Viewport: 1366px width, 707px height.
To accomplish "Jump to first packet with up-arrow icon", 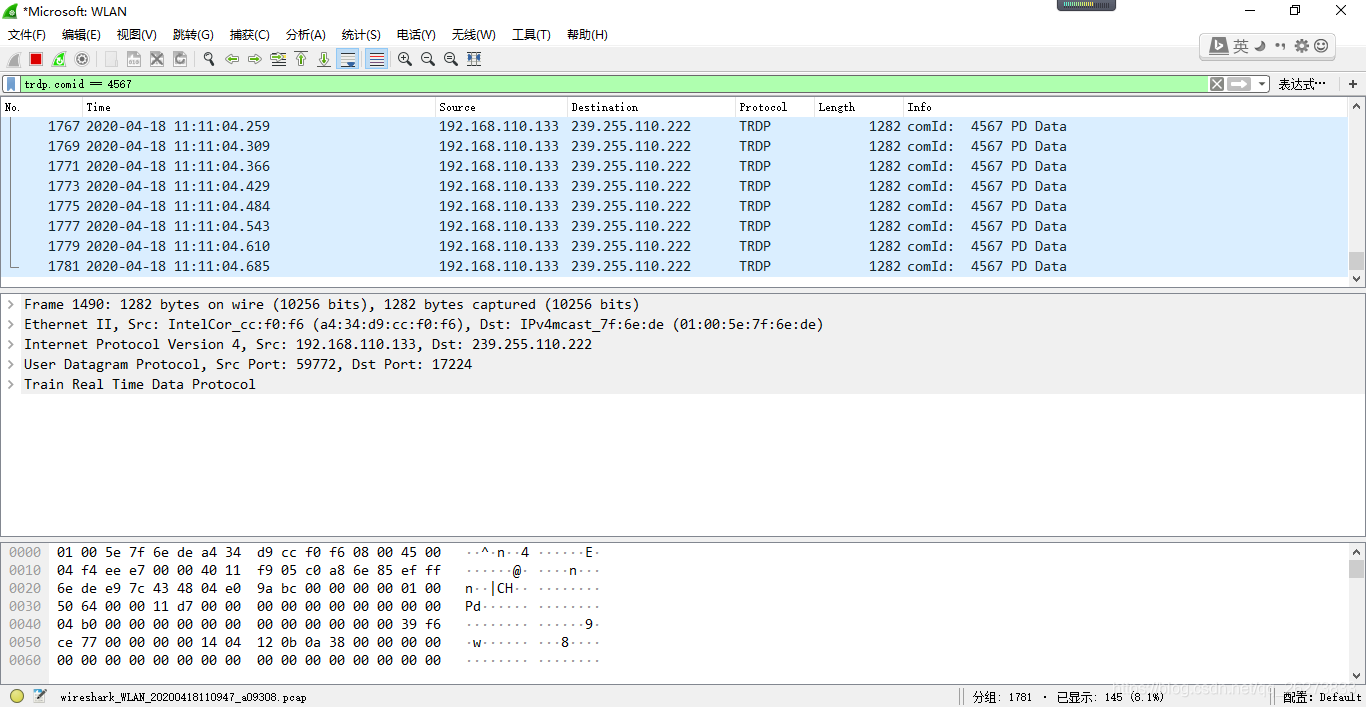I will (301, 58).
